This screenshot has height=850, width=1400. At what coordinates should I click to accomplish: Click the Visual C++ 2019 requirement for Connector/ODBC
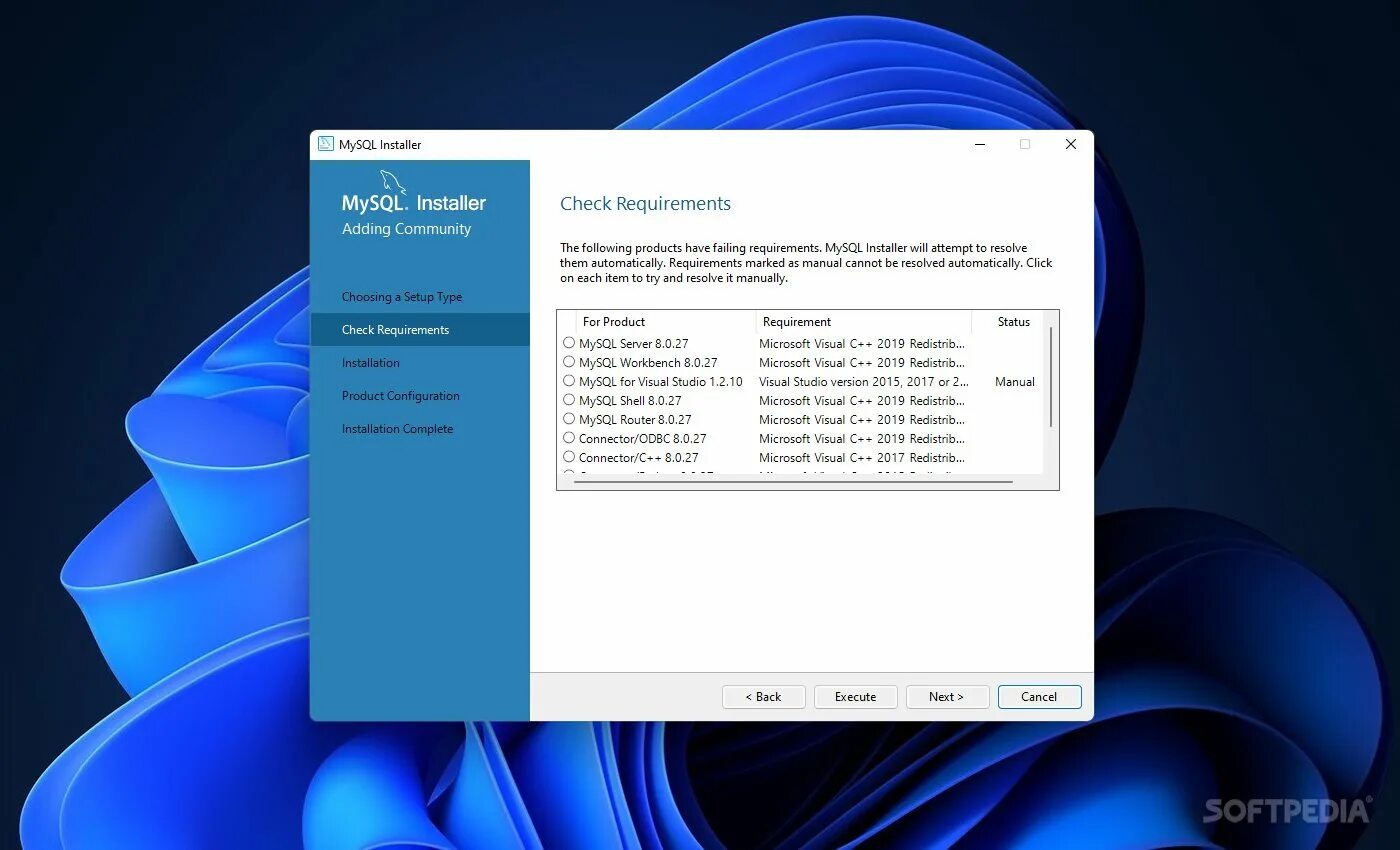(x=862, y=439)
